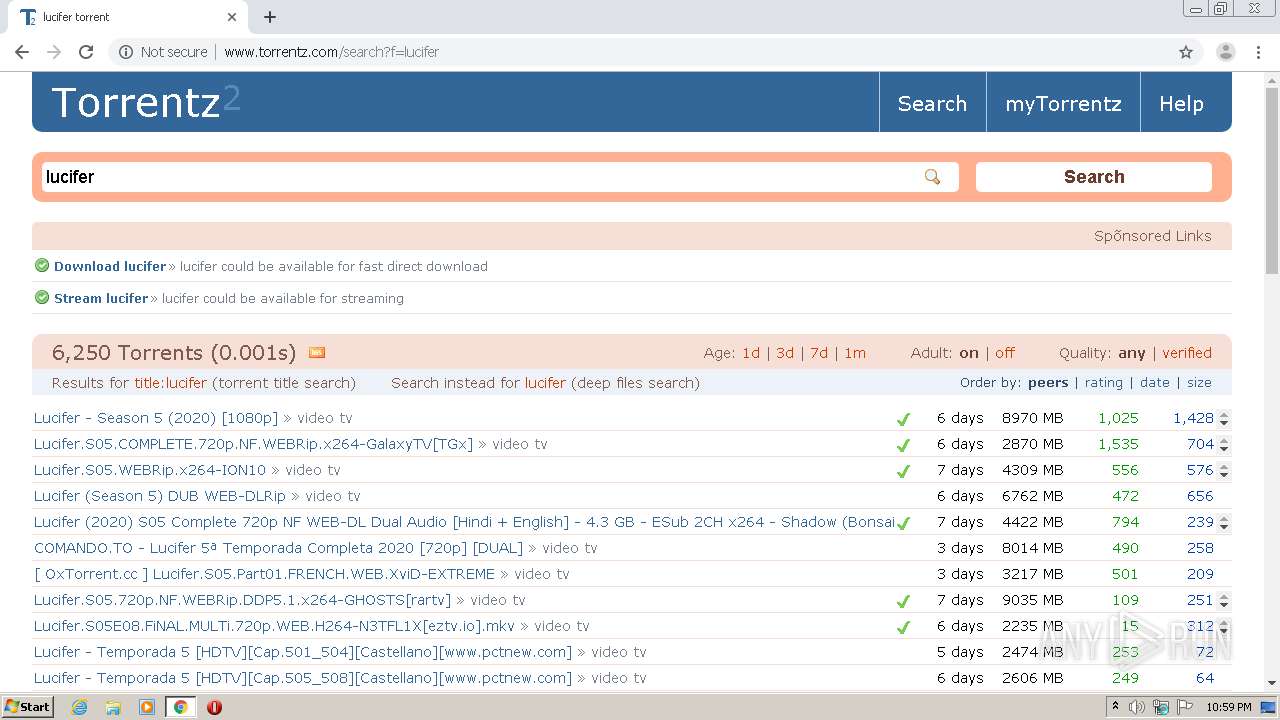Open the Download lucifer sponsored link
This screenshot has width=1280, height=720.
(110, 266)
